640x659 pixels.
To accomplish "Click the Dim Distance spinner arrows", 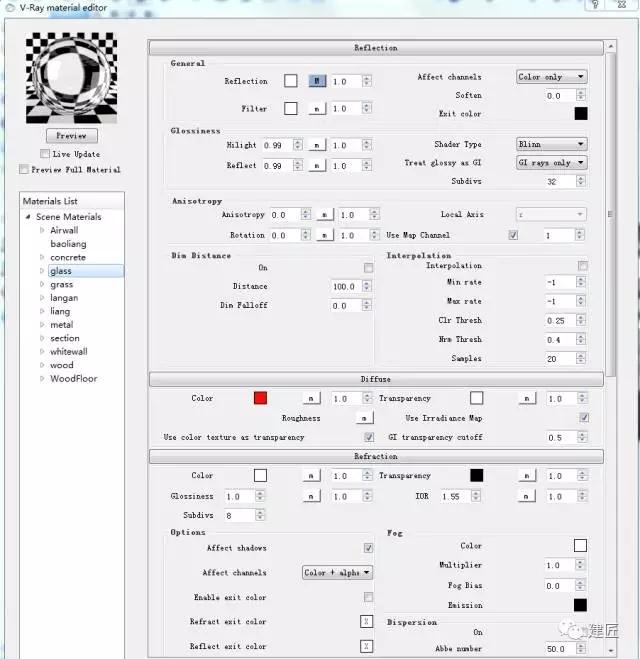I will [x=367, y=286].
